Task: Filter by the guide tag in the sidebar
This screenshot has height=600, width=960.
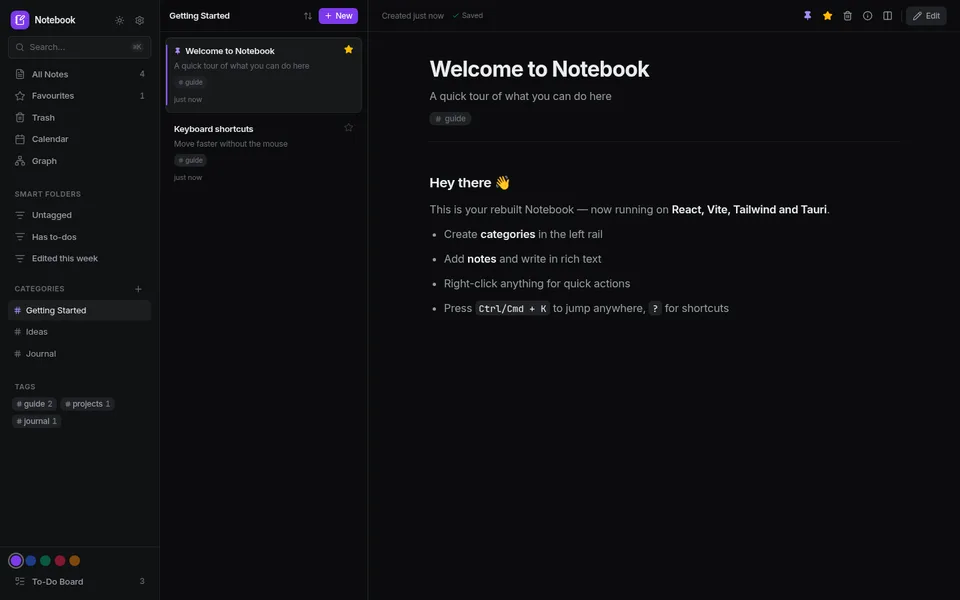Action: [x=34, y=404]
